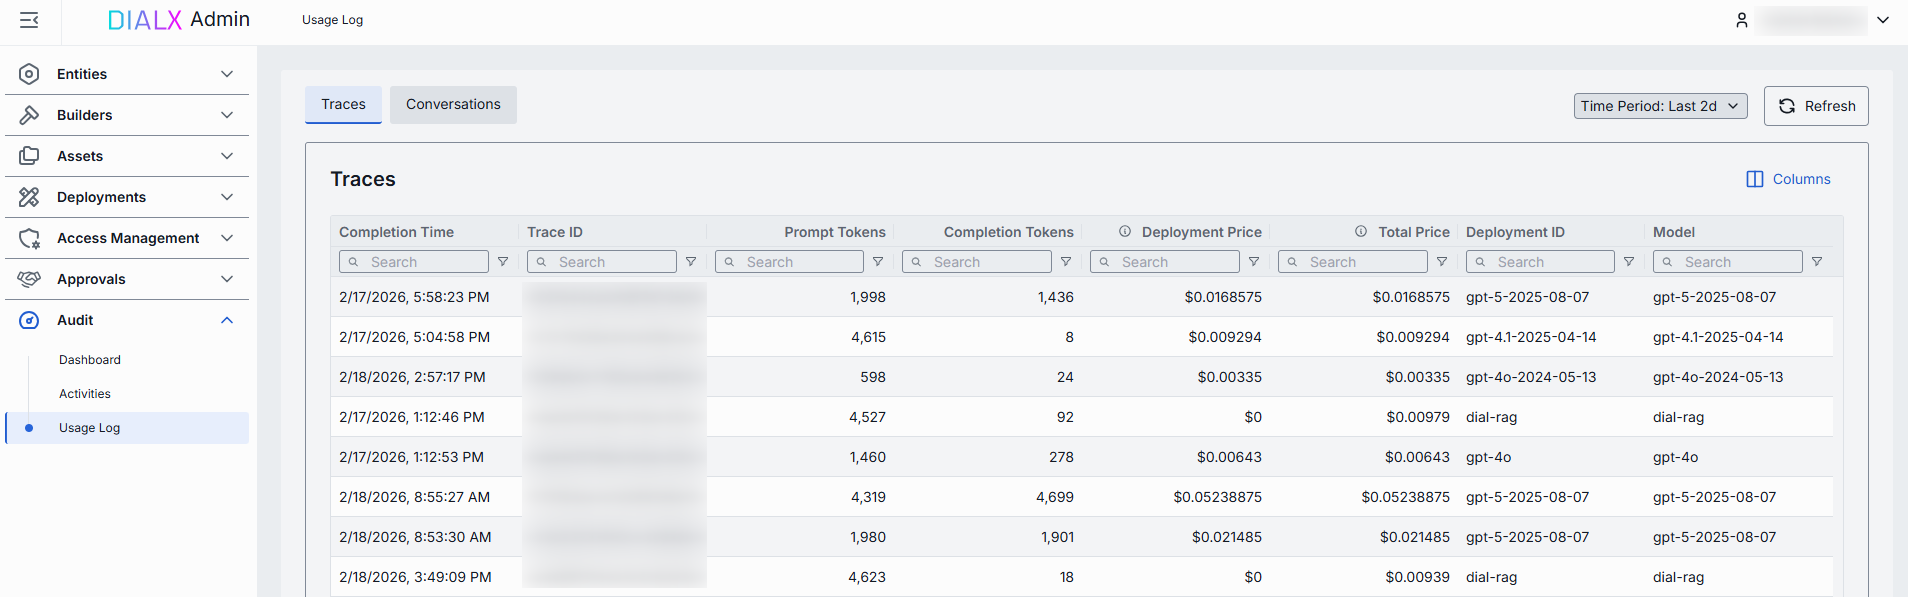Viewport: 1908px width, 597px height.
Task: Click the Deployment ID filter funnel icon
Action: (1629, 262)
